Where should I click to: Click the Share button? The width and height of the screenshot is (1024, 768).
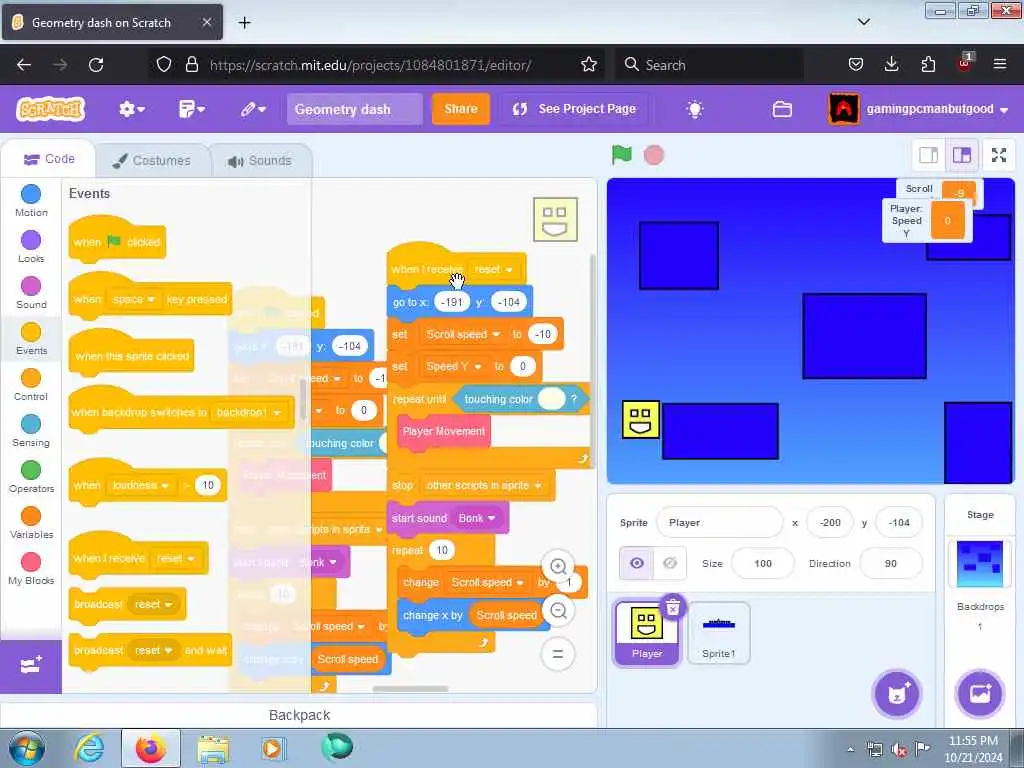pyautogui.click(x=460, y=109)
